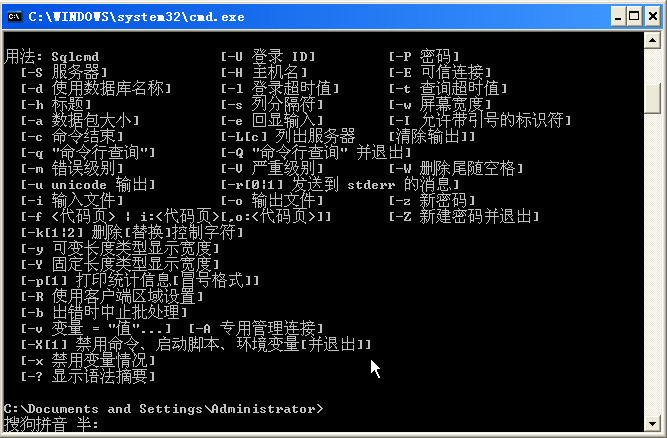Click the [-U 登录 ID] option text
Image resolution: width=667 pixels, height=438 pixels.
268,56
